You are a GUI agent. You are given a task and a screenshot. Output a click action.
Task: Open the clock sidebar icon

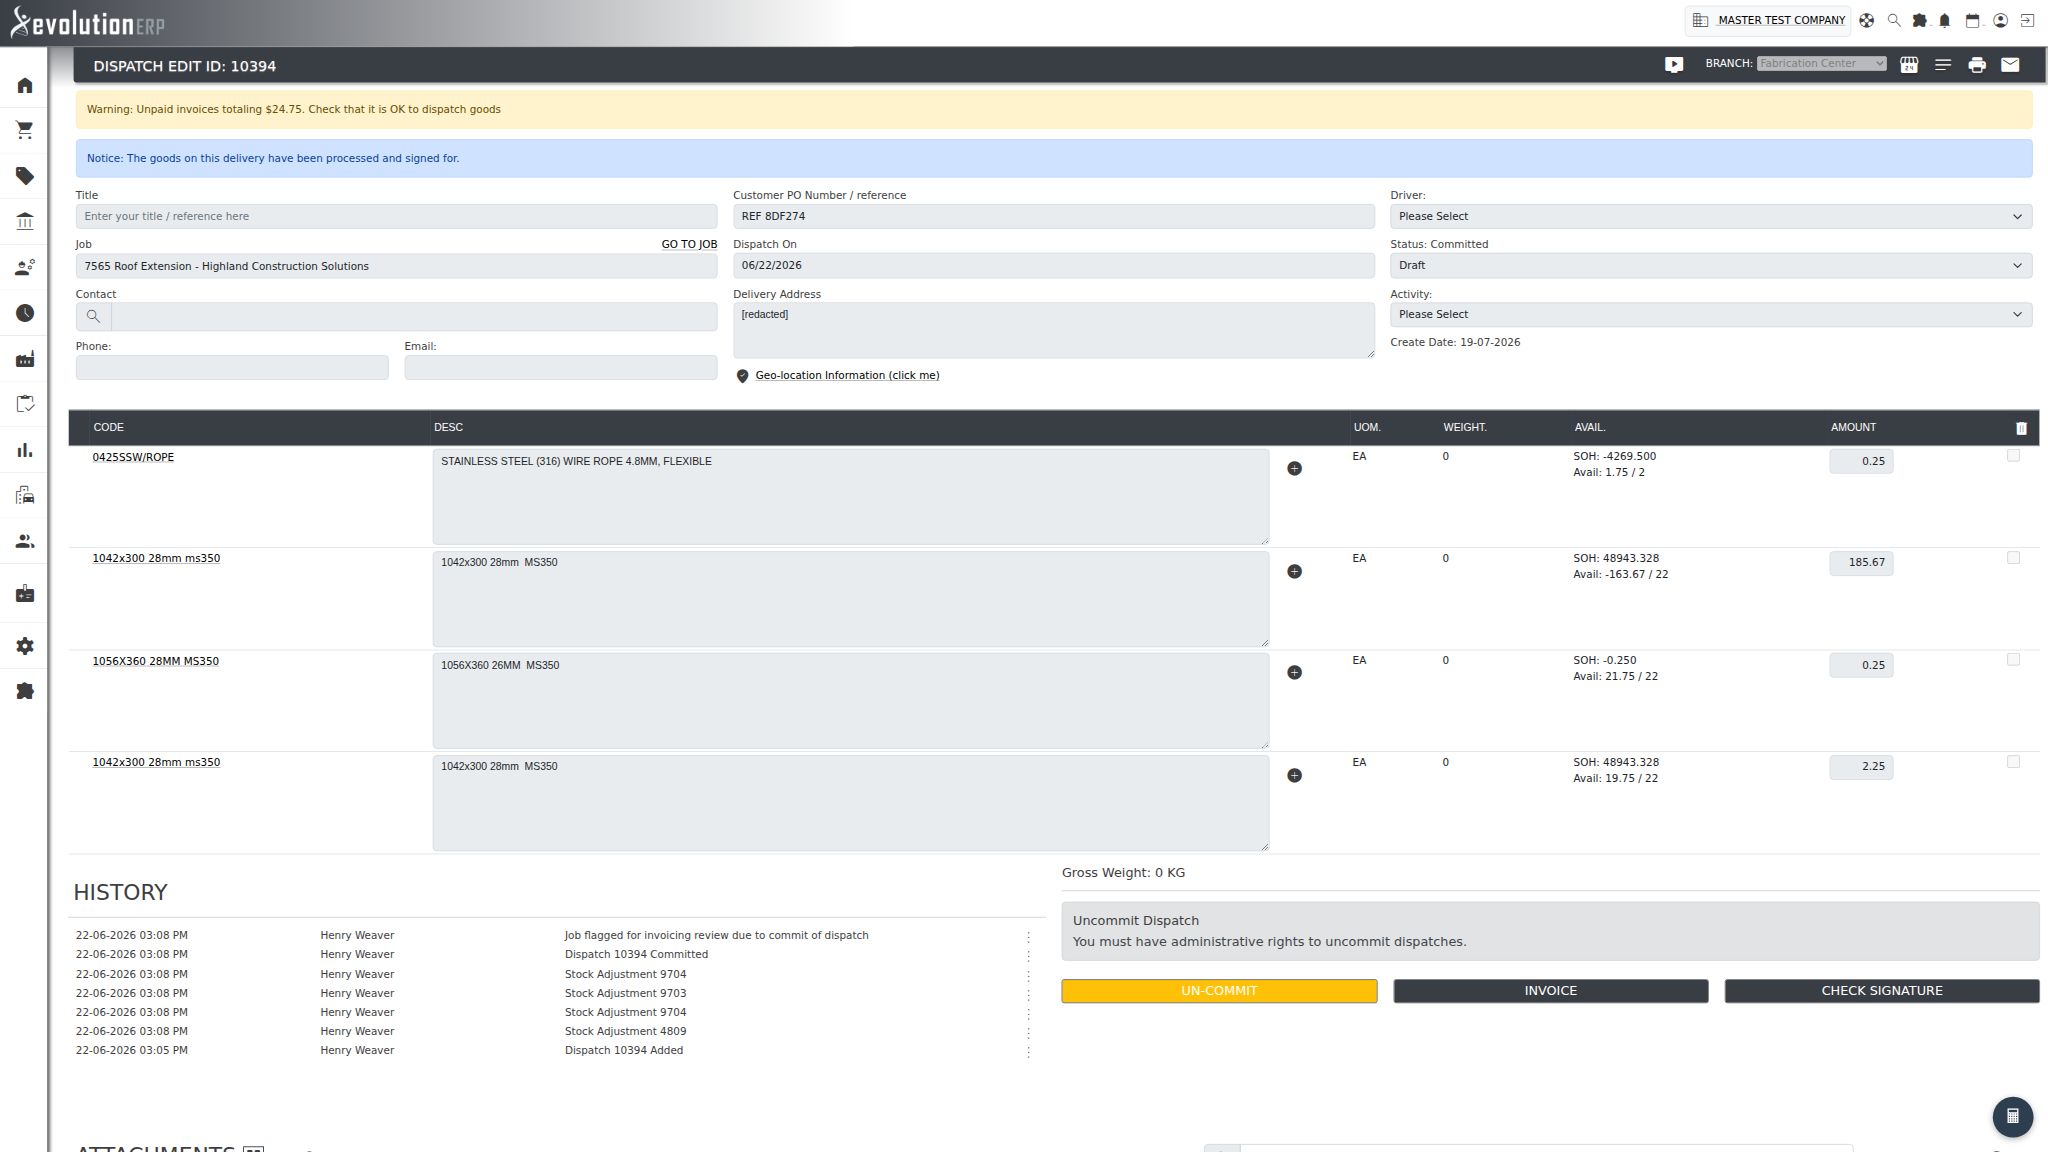pos(25,314)
